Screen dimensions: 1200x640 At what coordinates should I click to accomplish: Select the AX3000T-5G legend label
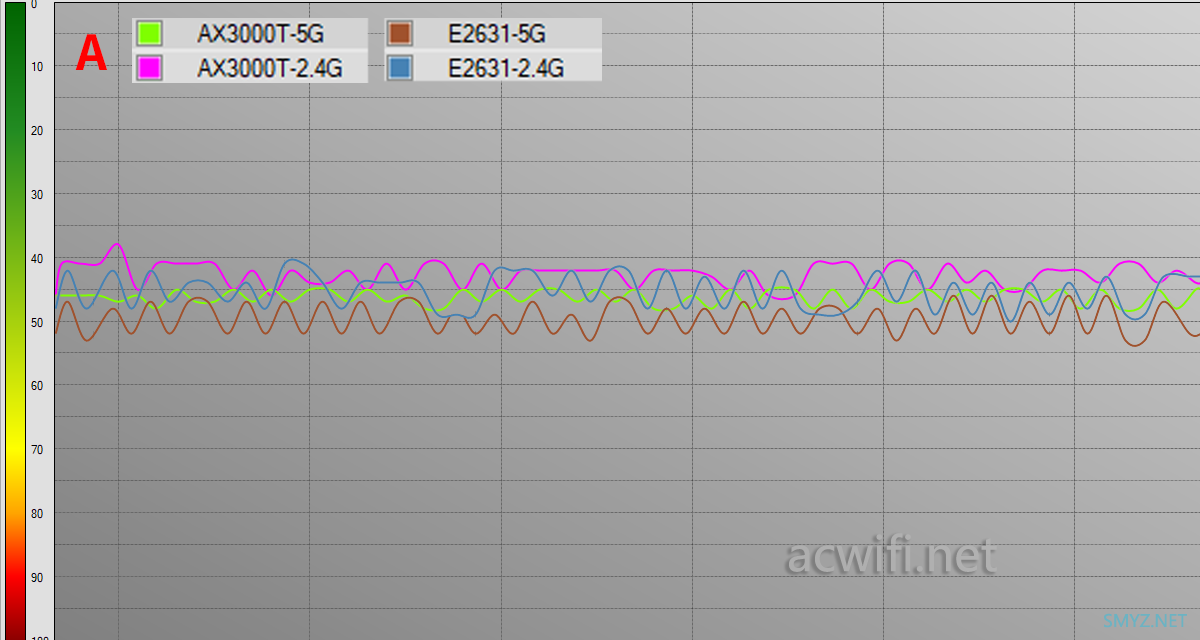point(260,33)
